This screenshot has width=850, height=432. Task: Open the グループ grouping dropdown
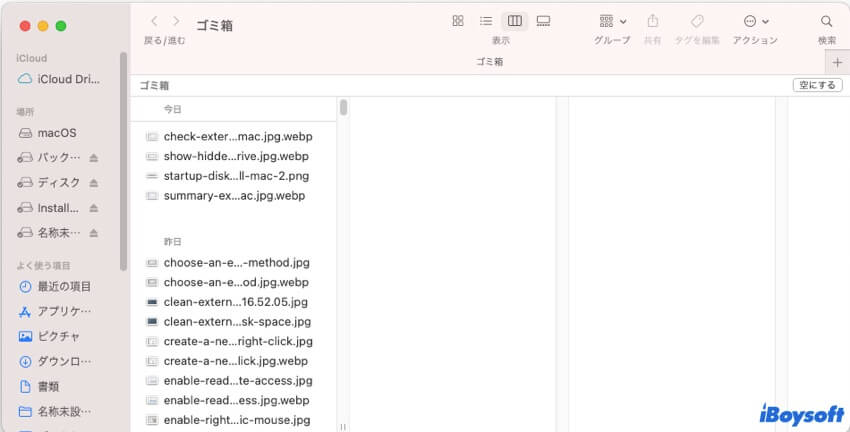tap(612, 21)
